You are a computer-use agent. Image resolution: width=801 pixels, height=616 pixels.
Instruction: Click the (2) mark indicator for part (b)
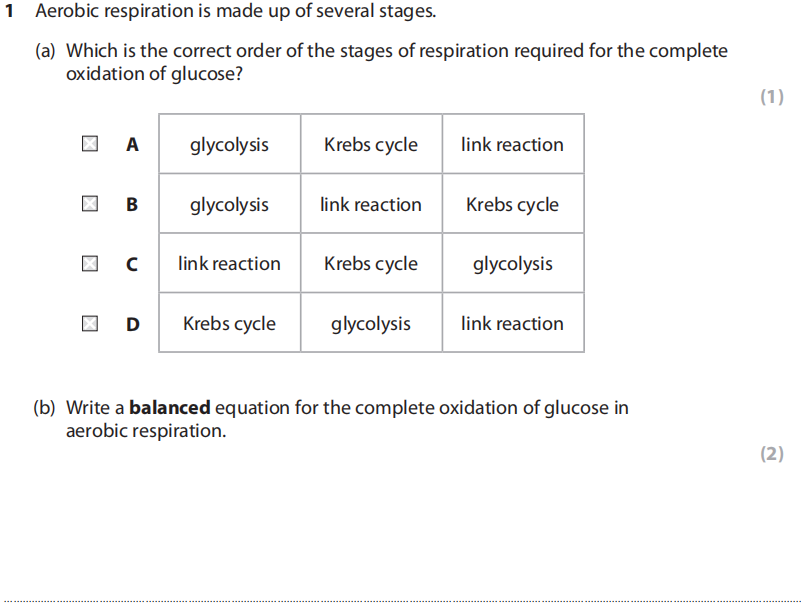(772, 454)
